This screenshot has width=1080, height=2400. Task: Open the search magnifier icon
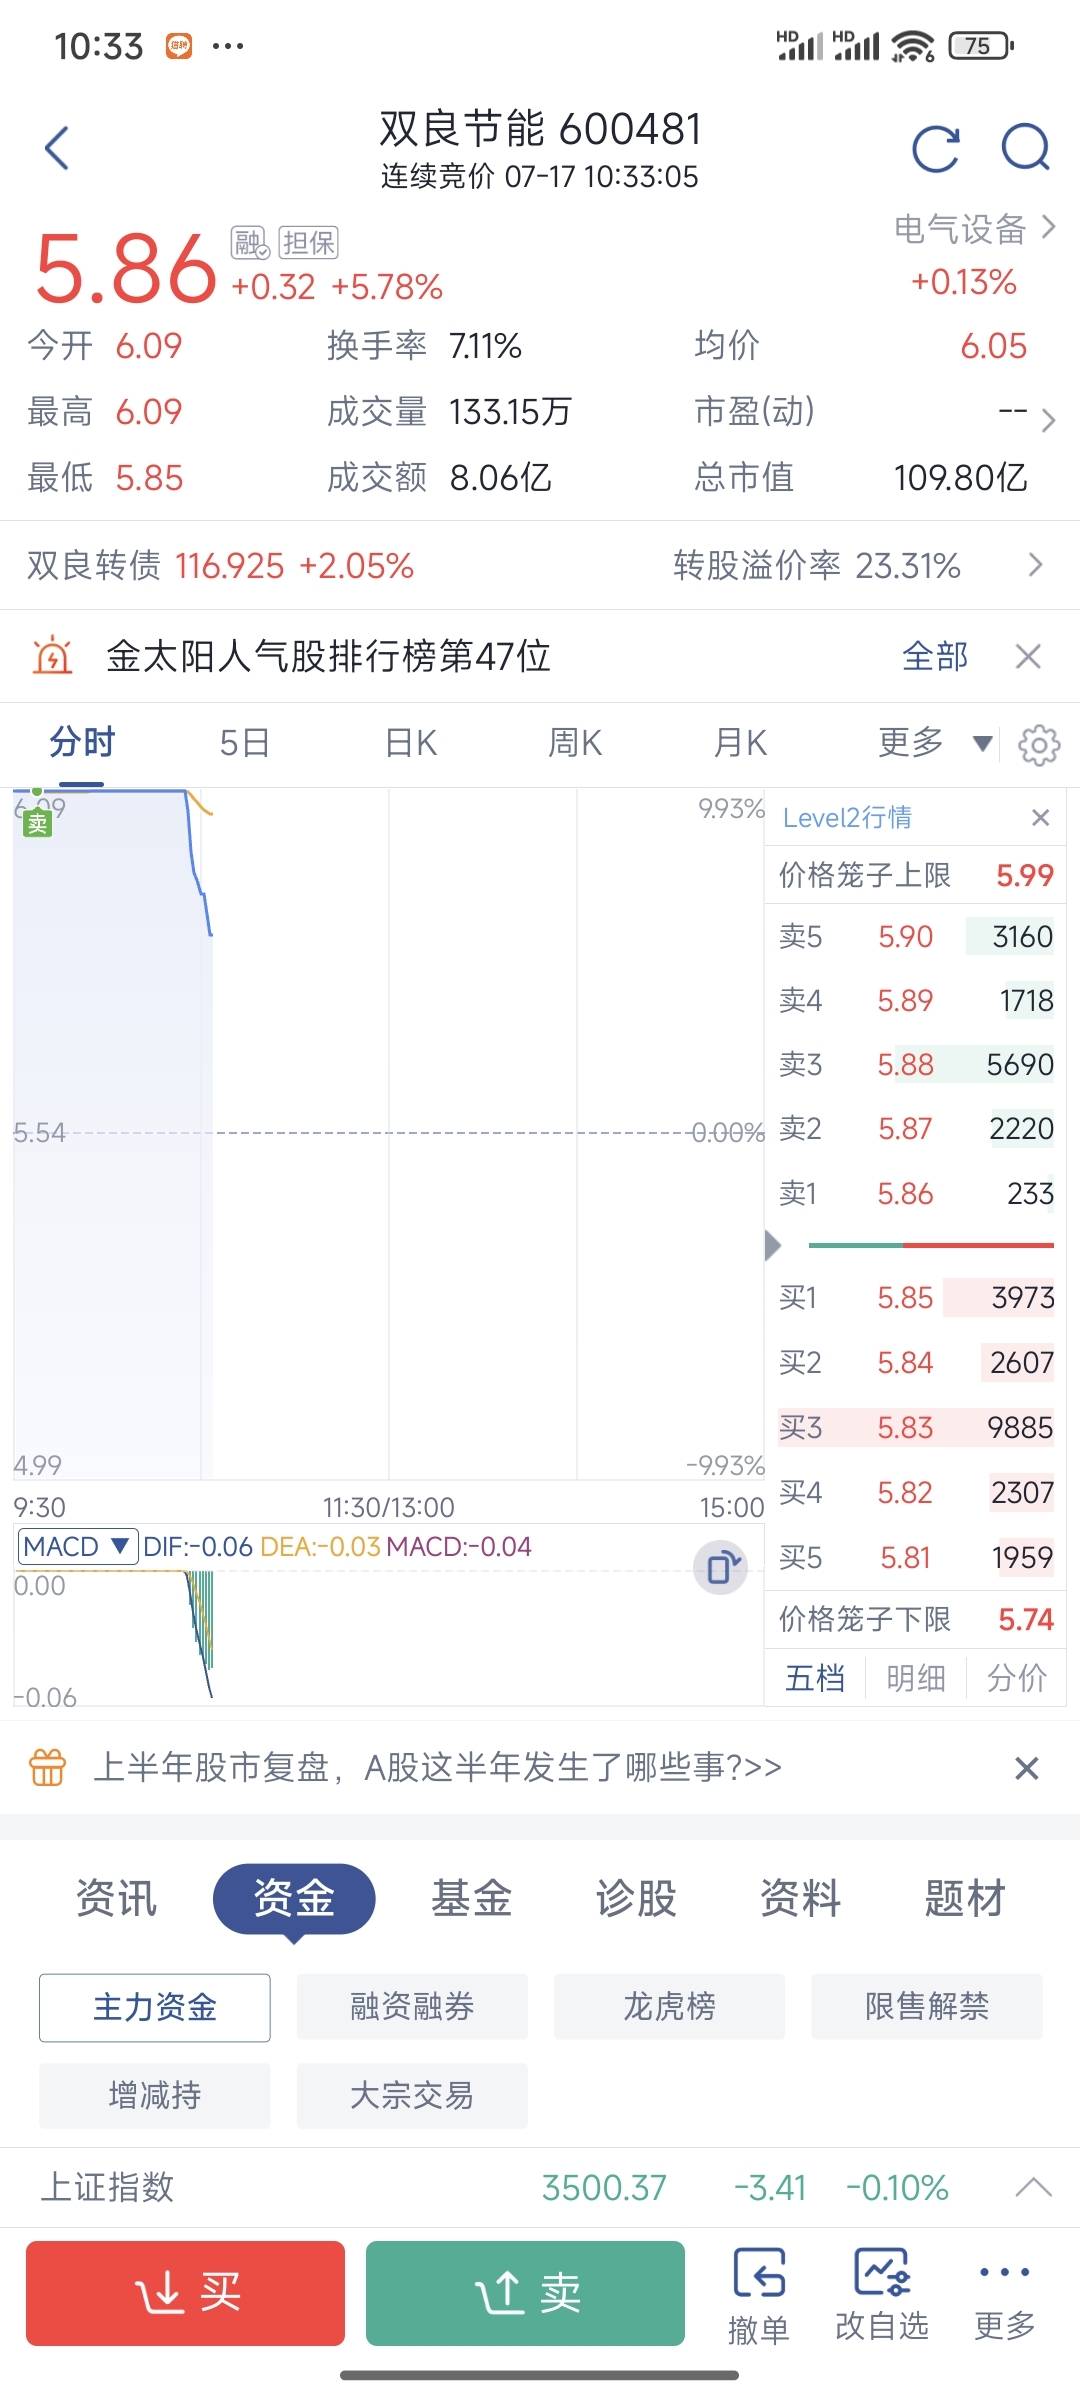[1026, 149]
